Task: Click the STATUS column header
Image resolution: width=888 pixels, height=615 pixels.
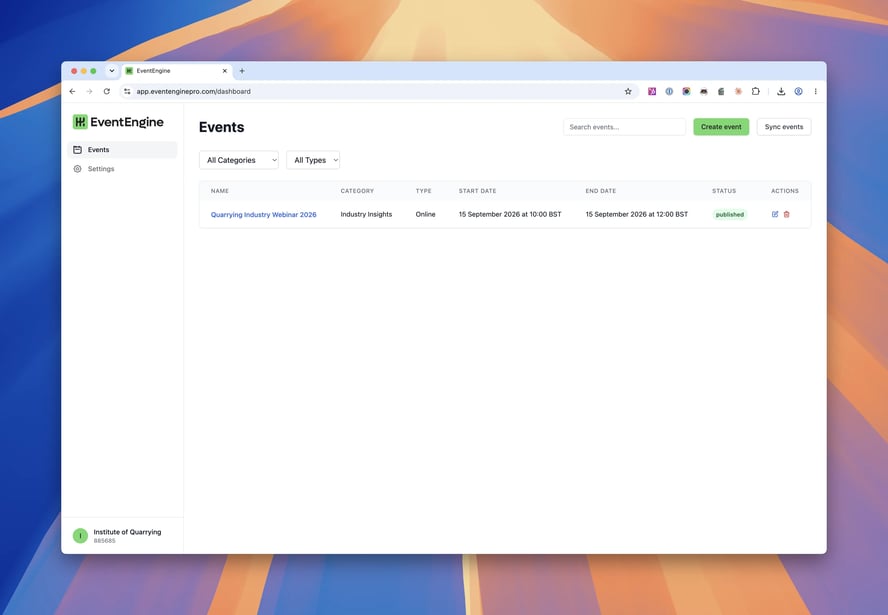Action: tap(724, 191)
